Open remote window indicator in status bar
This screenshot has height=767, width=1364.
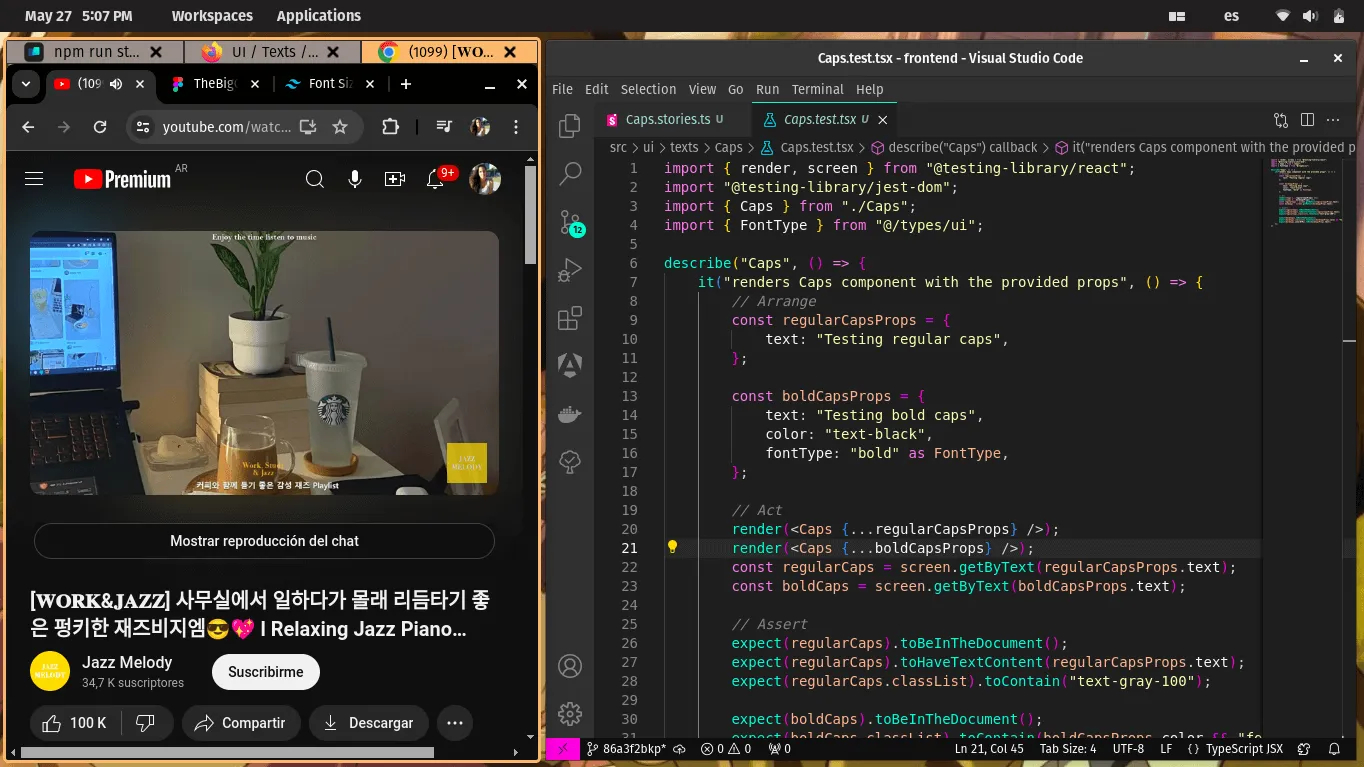(x=563, y=748)
